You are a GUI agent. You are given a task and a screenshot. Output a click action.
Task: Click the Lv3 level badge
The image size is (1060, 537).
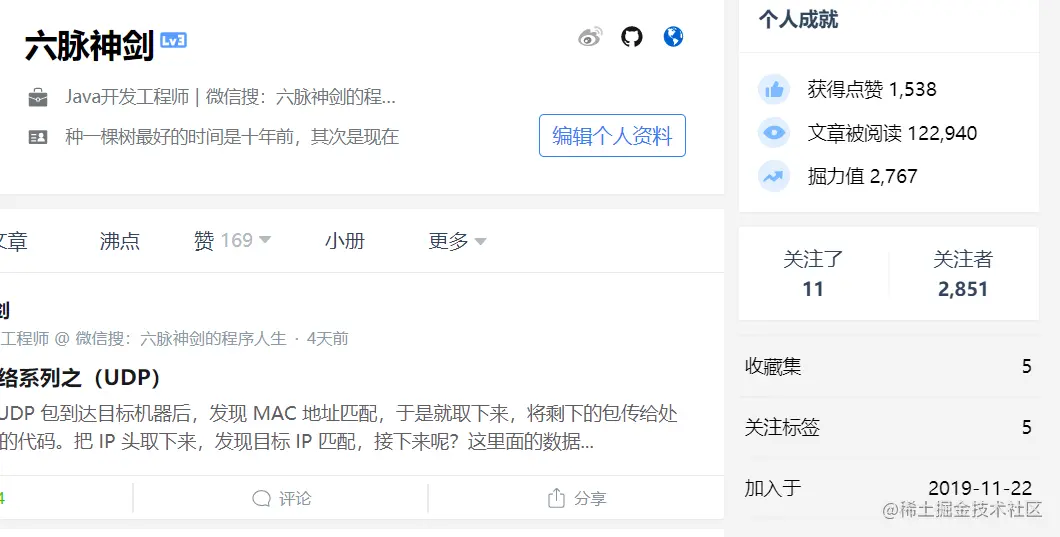click(x=174, y=41)
